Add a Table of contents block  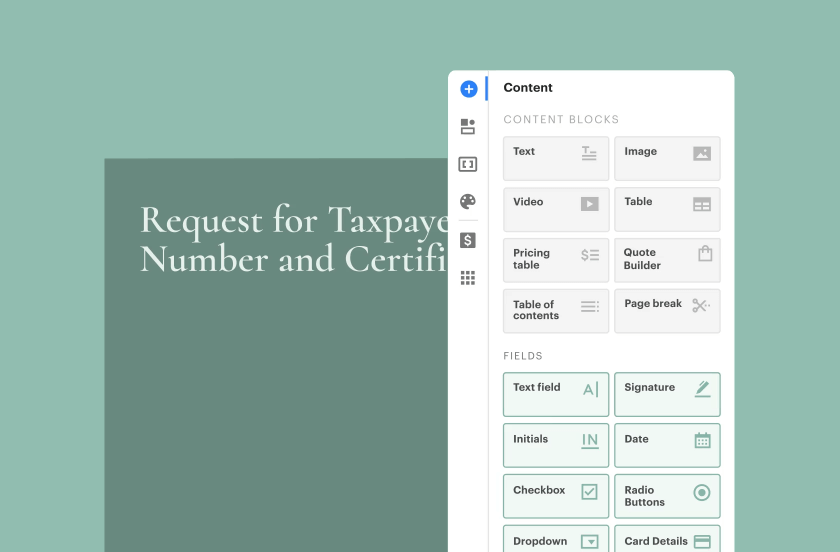point(555,311)
